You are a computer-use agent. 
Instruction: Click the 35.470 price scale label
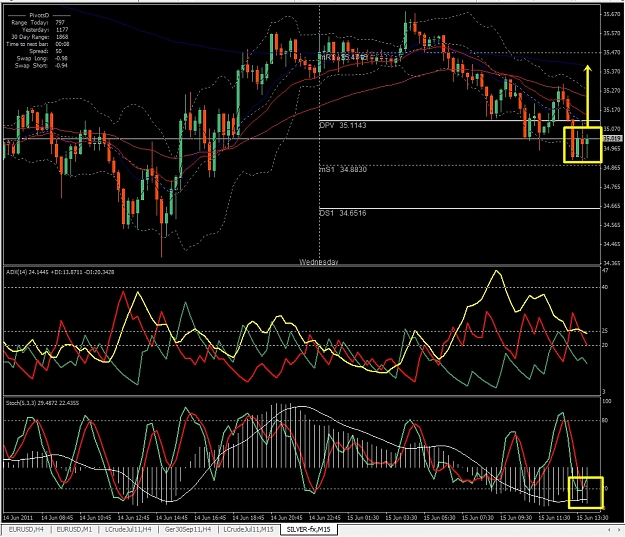click(611, 52)
